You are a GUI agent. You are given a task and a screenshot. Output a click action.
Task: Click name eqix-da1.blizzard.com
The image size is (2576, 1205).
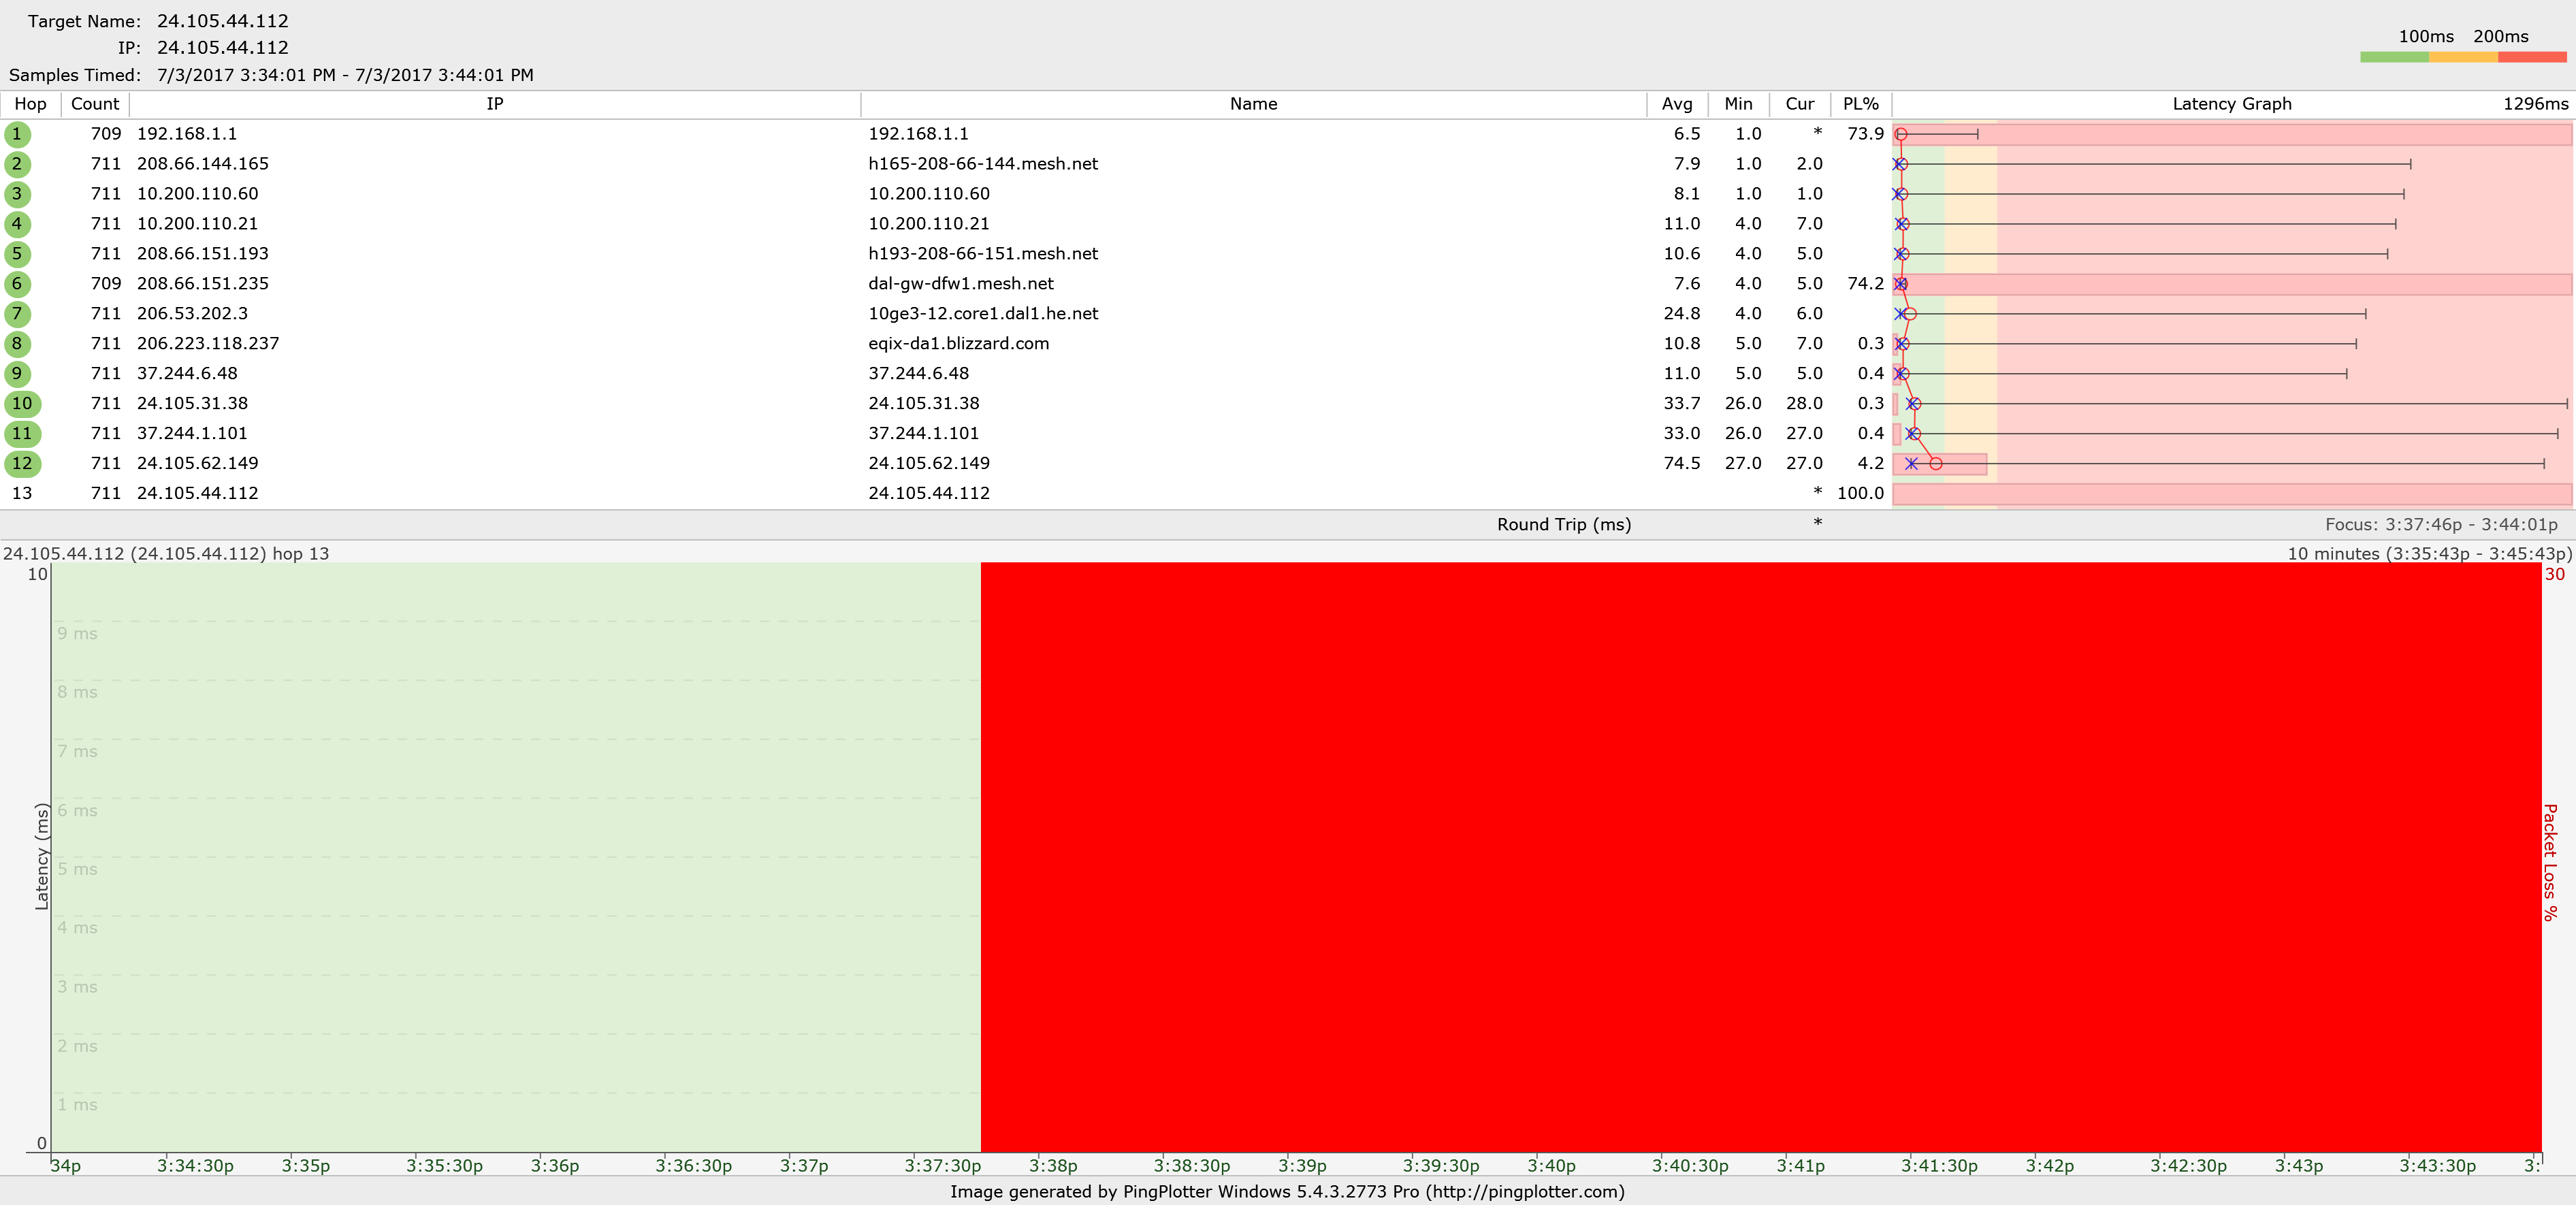click(x=958, y=344)
